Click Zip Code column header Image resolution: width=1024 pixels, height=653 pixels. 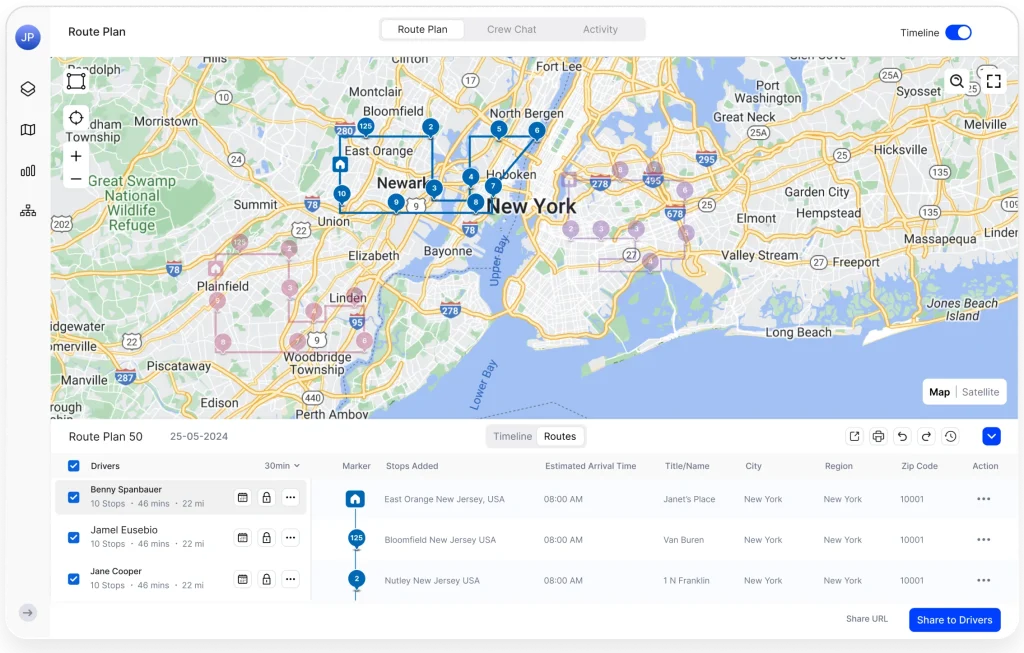tap(919, 466)
